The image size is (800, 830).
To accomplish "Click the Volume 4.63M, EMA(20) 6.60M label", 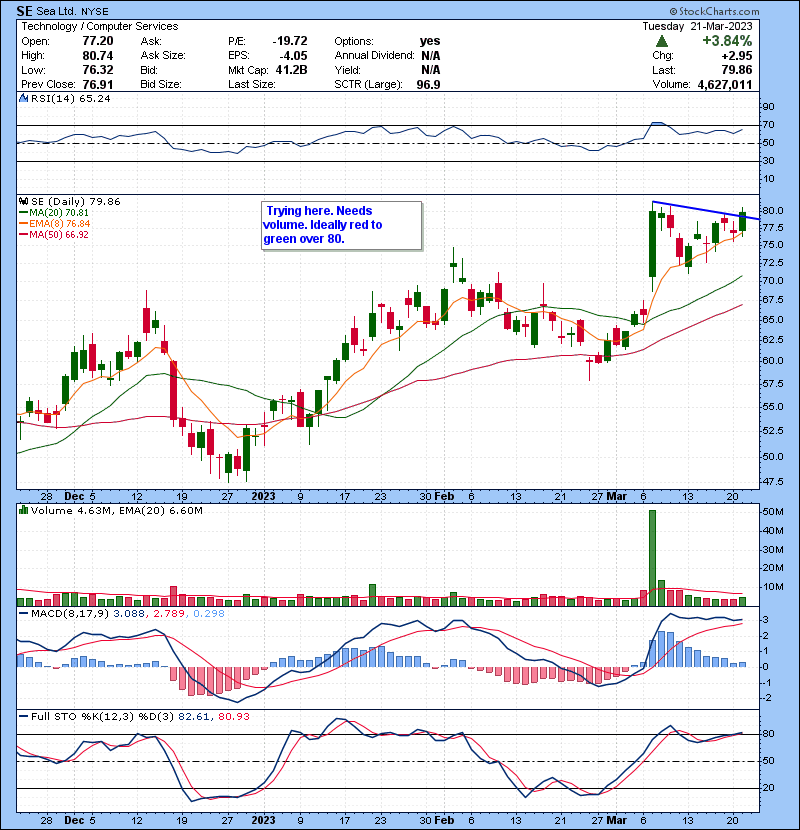I will coord(116,510).
